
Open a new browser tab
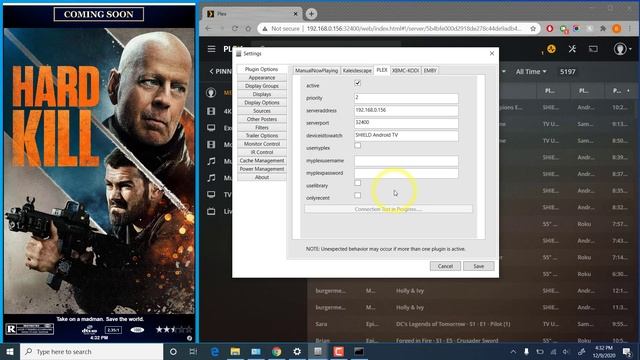(x=311, y=14)
